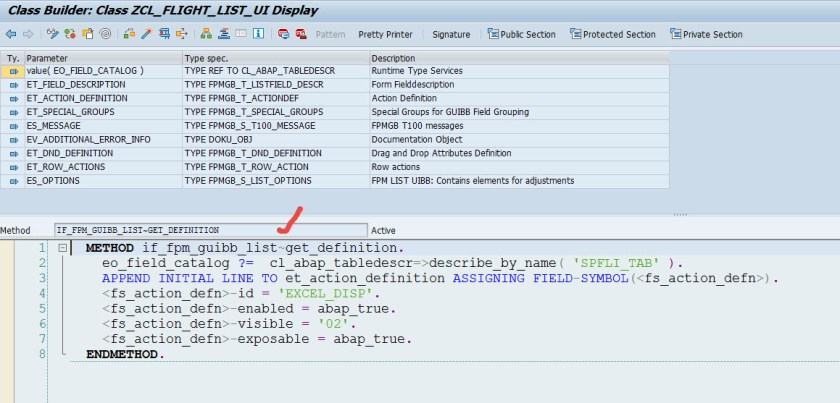Click the Pretty Printer button
The image size is (840, 403).
pos(385,34)
